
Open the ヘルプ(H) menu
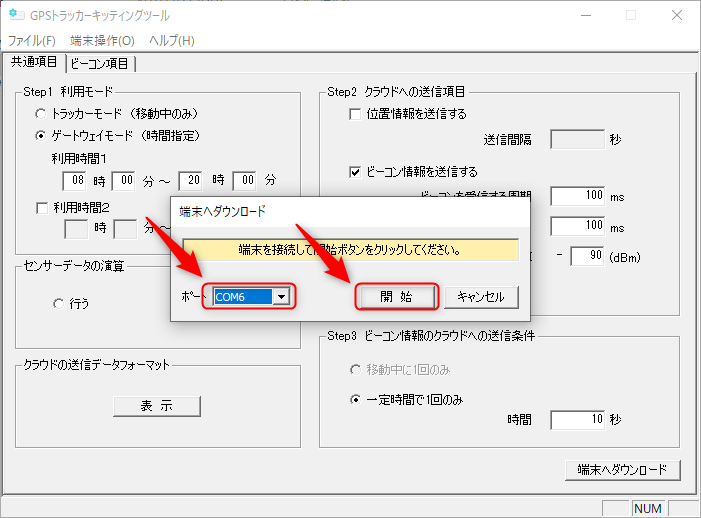tap(172, 41)
